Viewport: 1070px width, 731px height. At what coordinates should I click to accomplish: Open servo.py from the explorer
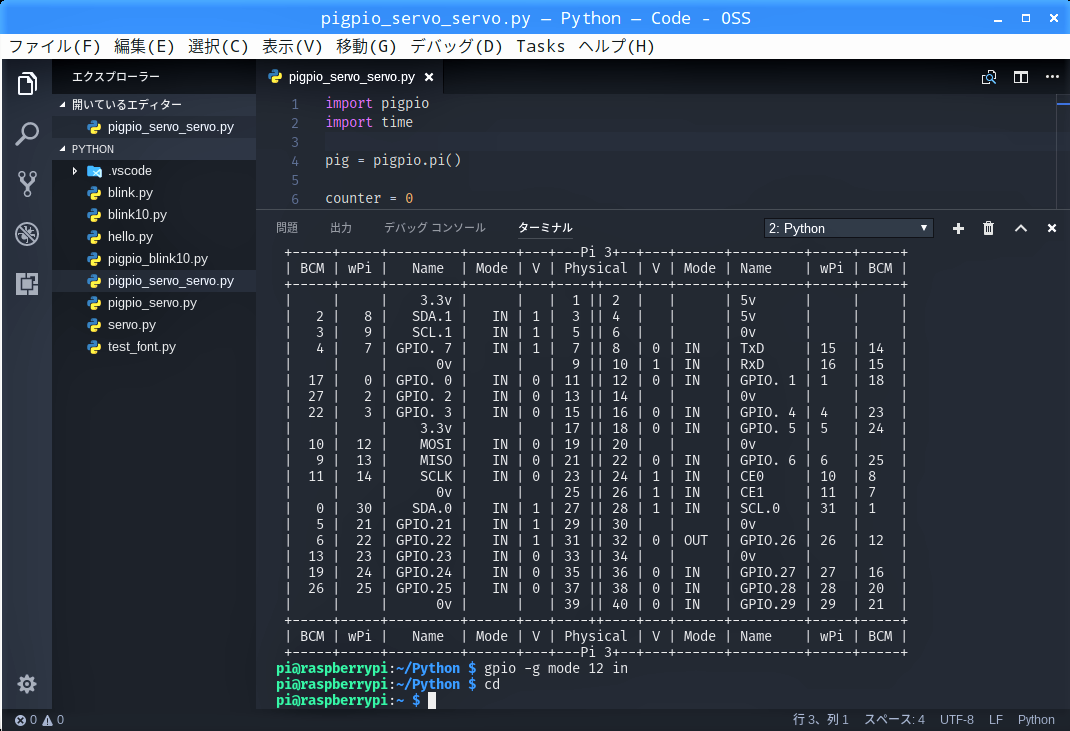point(154,325)
